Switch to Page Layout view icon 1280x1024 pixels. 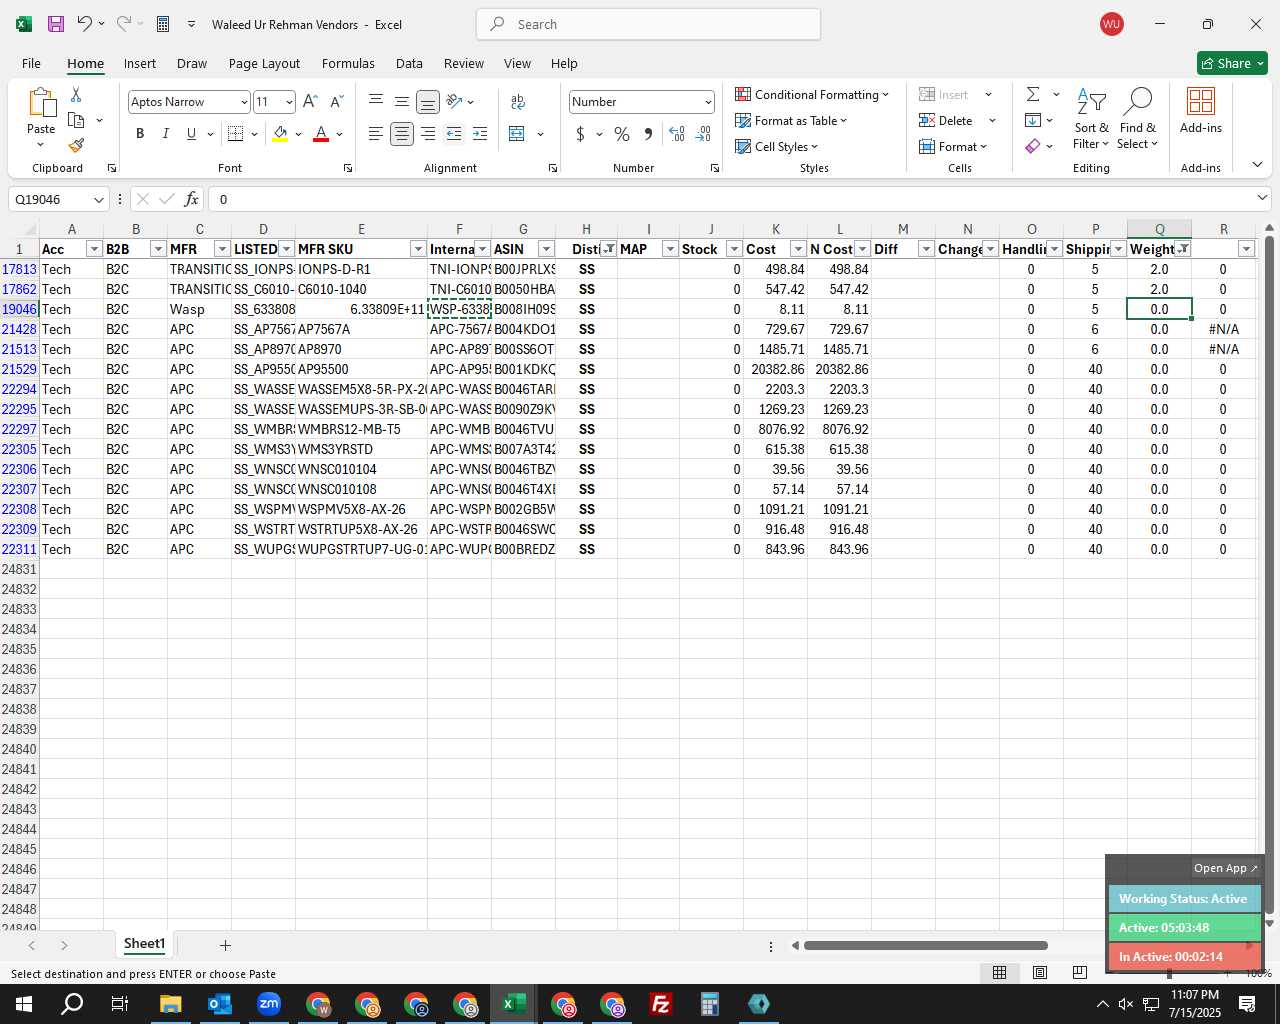click(1040, 972)
